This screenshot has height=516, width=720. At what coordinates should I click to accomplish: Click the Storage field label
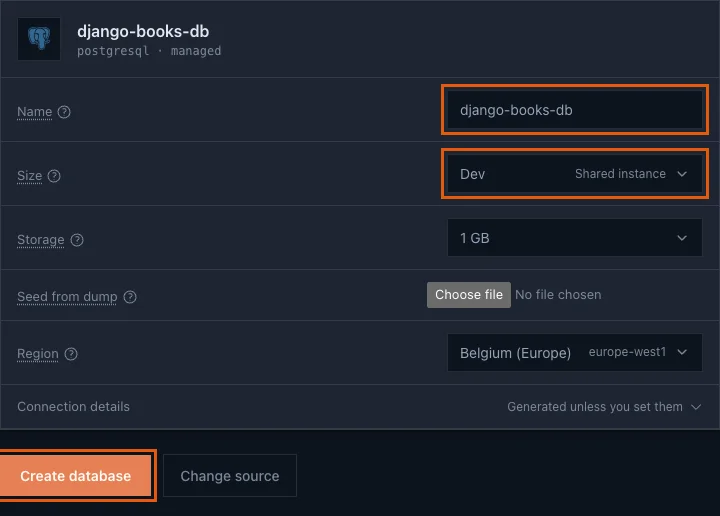[x=40, y=240]
